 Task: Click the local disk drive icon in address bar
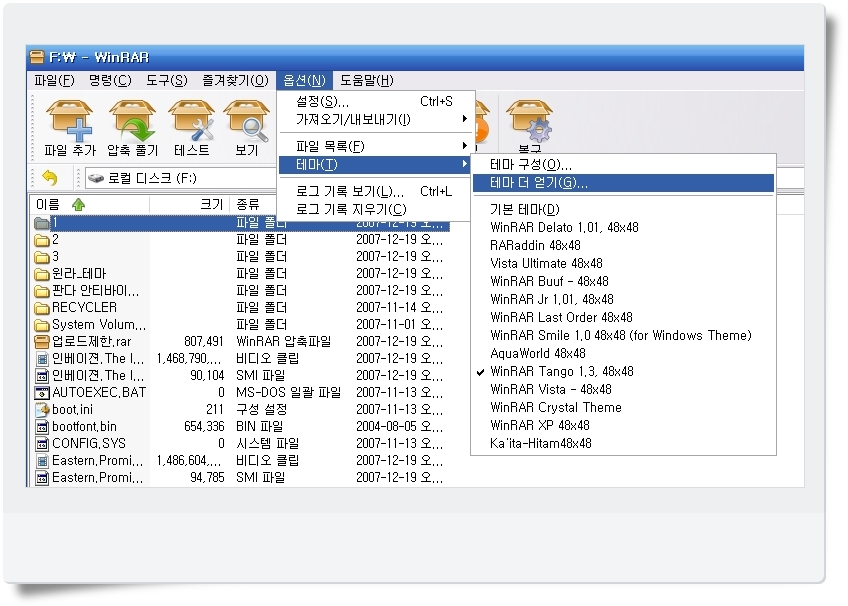point(96,178)
